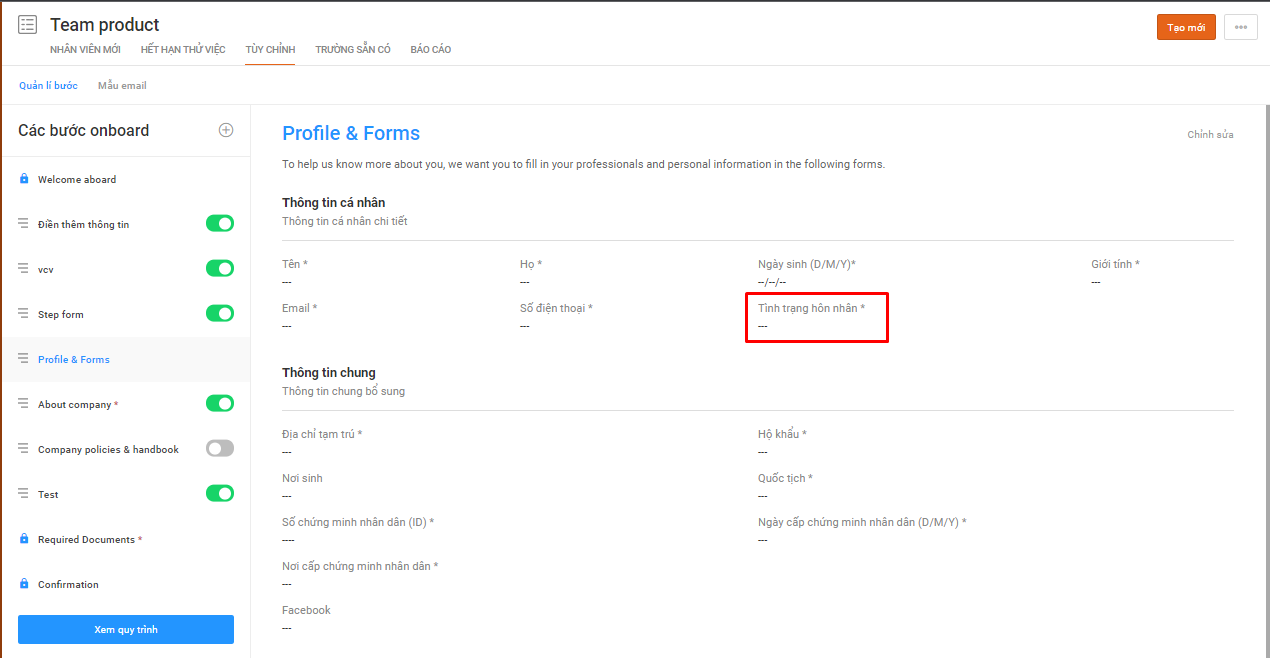Click the lock icon next to Welcome aboard
The image size is (1270, 658).
pos(24,179)
